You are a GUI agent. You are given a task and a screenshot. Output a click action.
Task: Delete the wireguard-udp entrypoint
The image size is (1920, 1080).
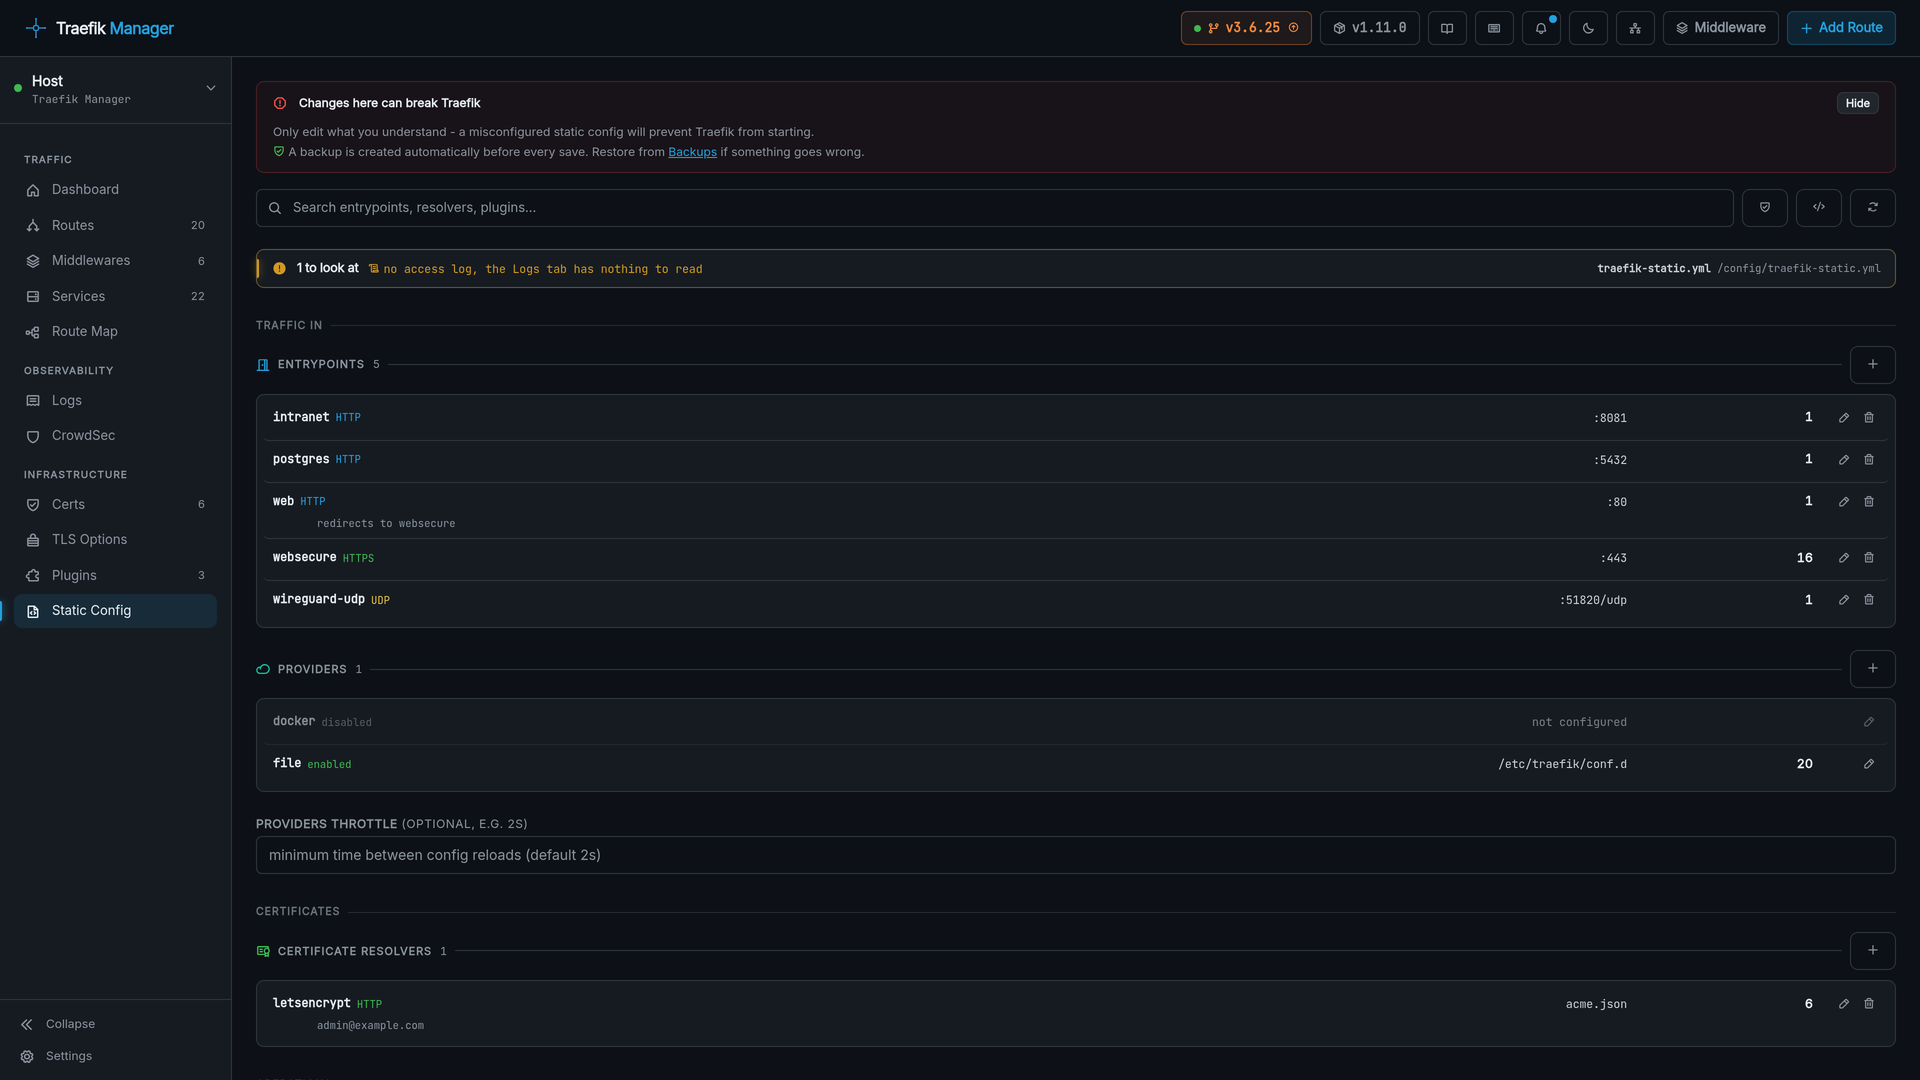(1869, 600)
